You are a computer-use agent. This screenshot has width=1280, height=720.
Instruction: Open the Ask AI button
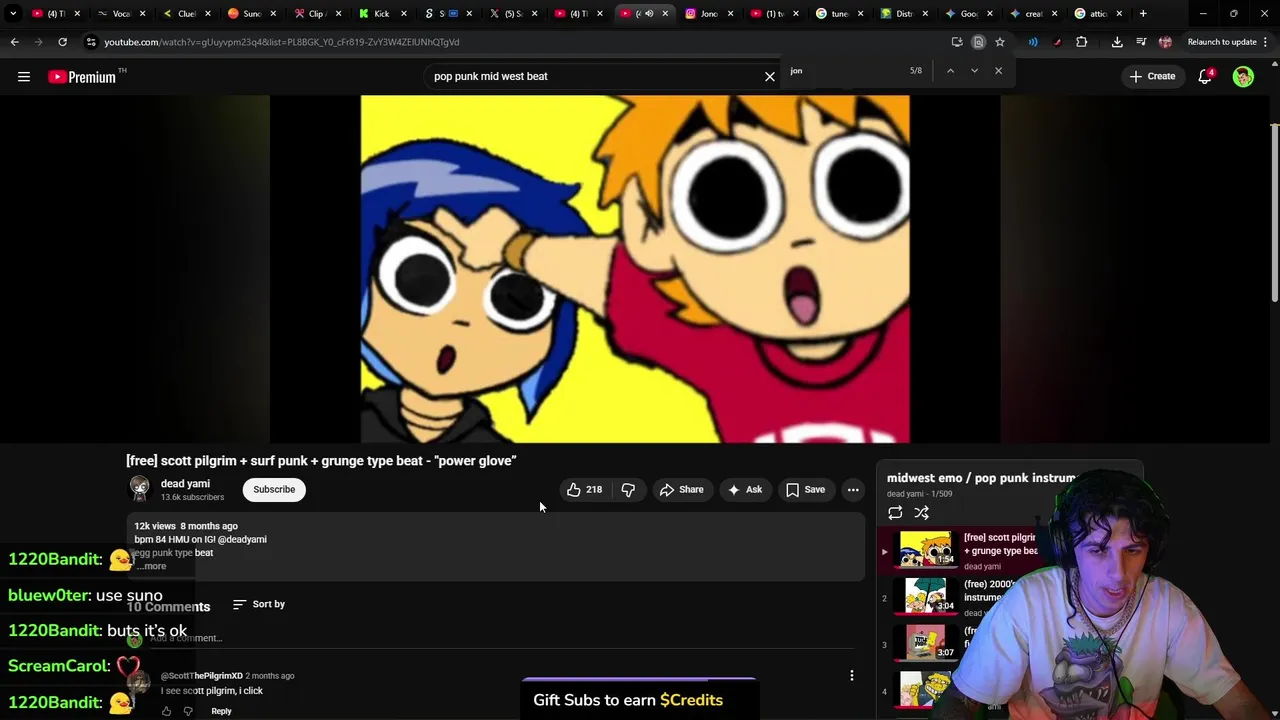pyautogui.click(x=745, y=489)
